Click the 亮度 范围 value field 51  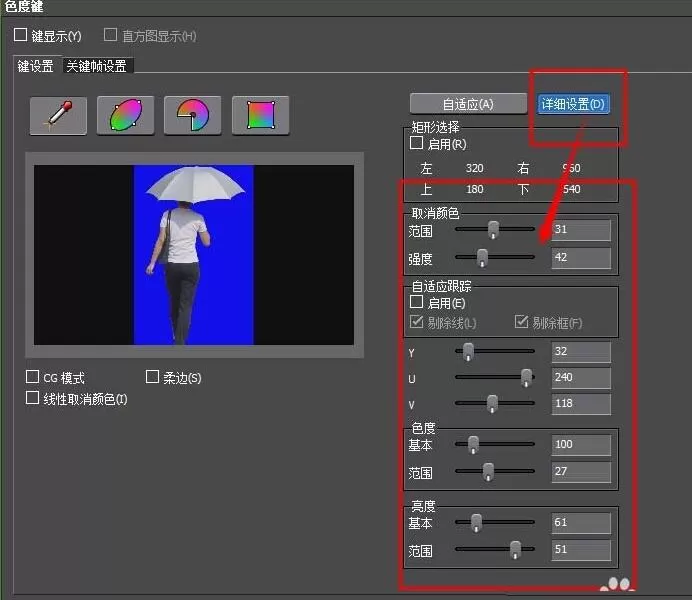click(581, 550)
